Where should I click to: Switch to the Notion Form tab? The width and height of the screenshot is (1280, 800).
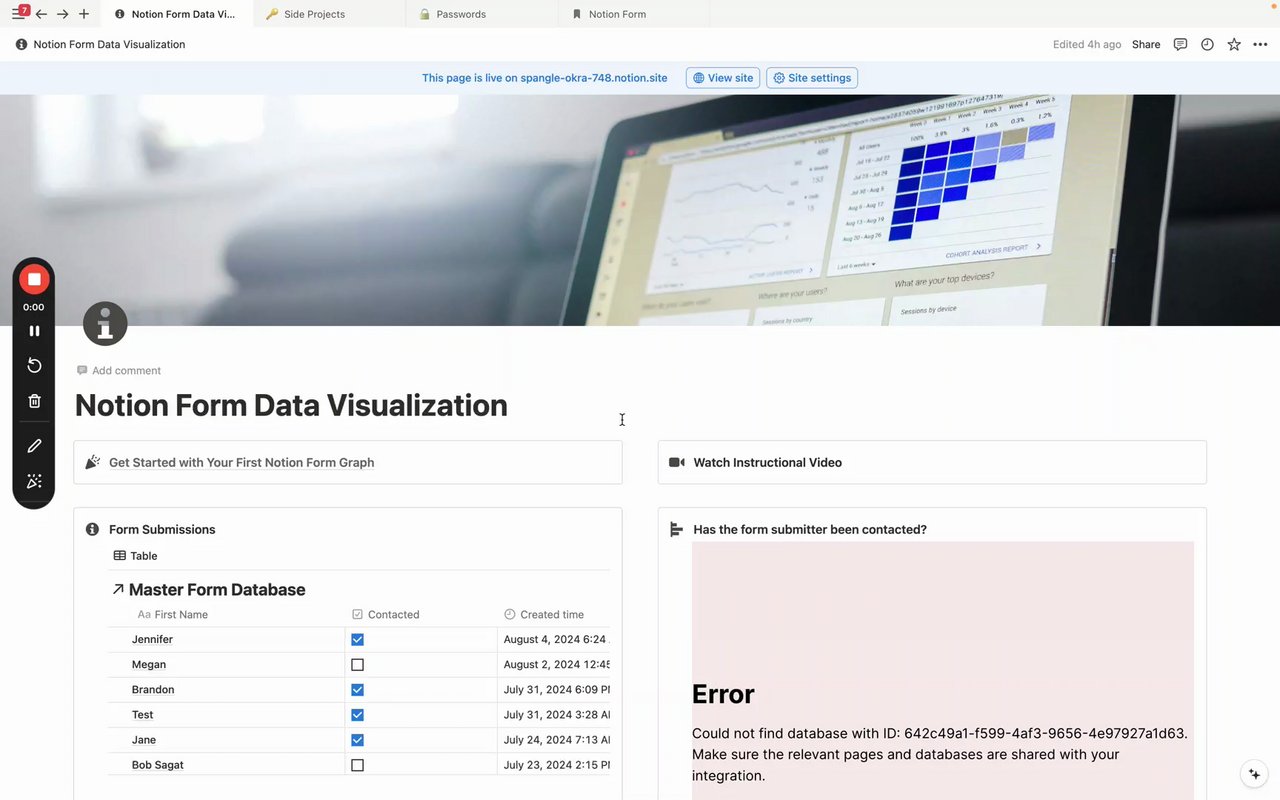coord(634,14)
